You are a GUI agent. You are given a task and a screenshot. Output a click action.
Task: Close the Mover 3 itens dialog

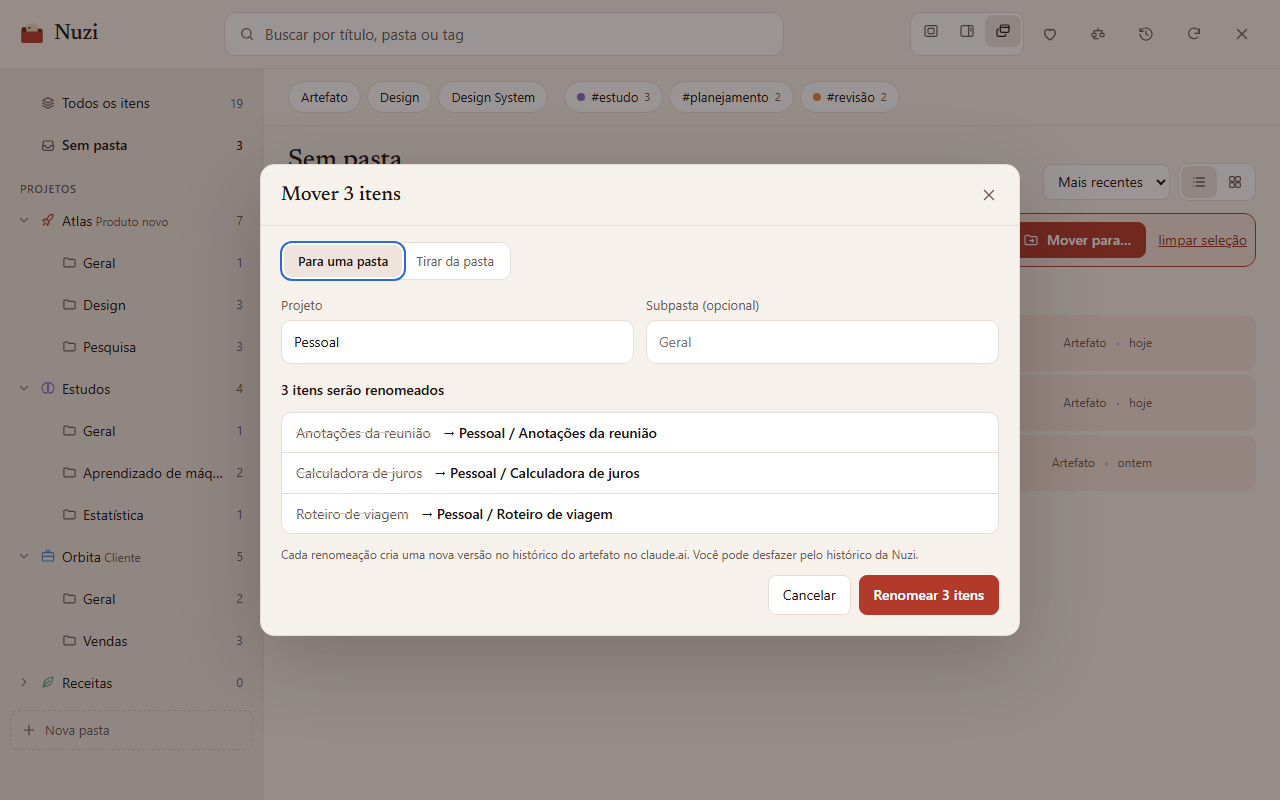pyautogui.click(x=989, y=195)
